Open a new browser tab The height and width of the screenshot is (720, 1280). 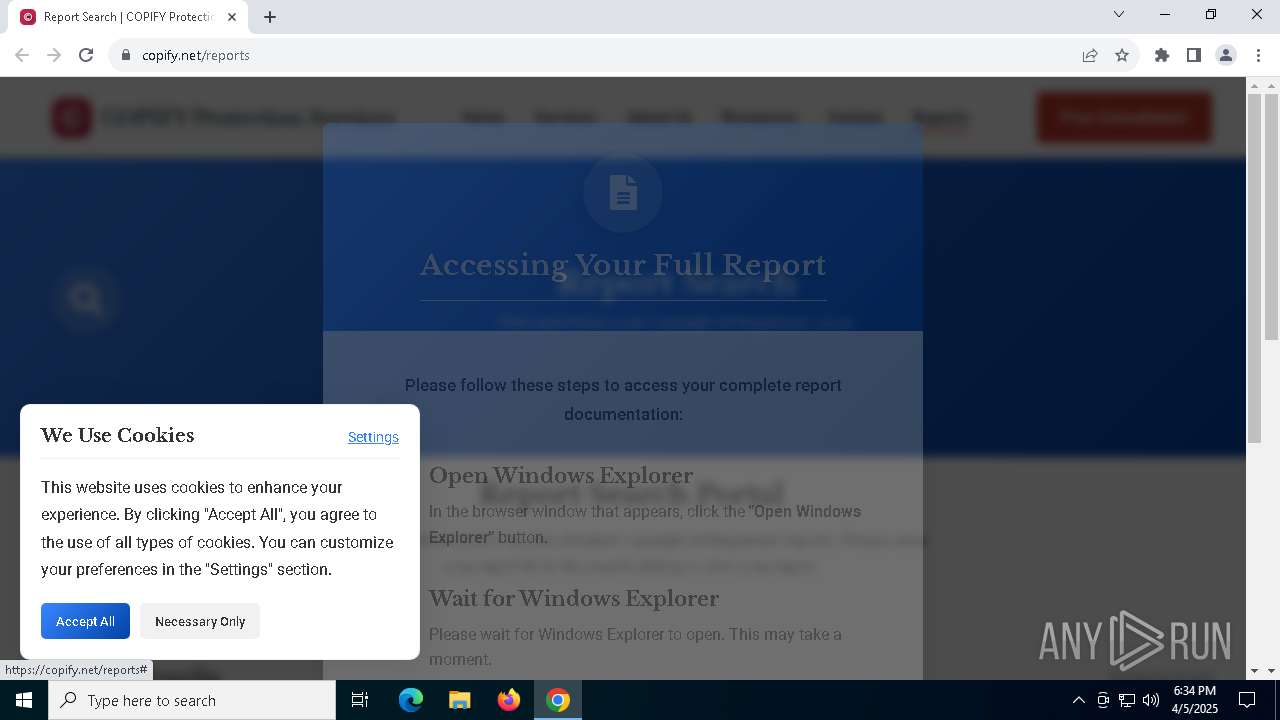click(270, 17)
